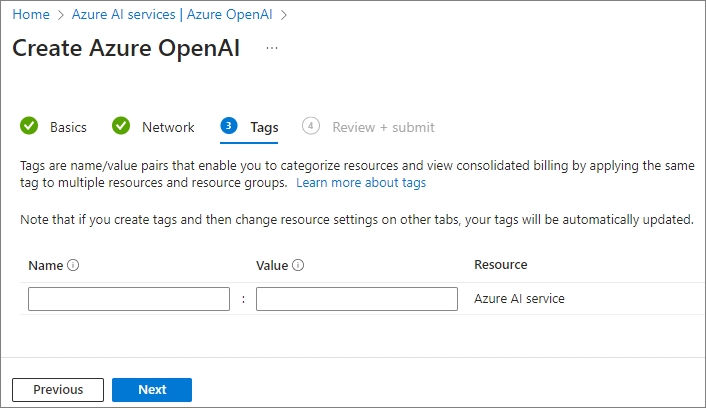706x408 pixels.
Task: Open Azure AI services | Azure OpenAI breadcrumb
Action: click(172, 14)
